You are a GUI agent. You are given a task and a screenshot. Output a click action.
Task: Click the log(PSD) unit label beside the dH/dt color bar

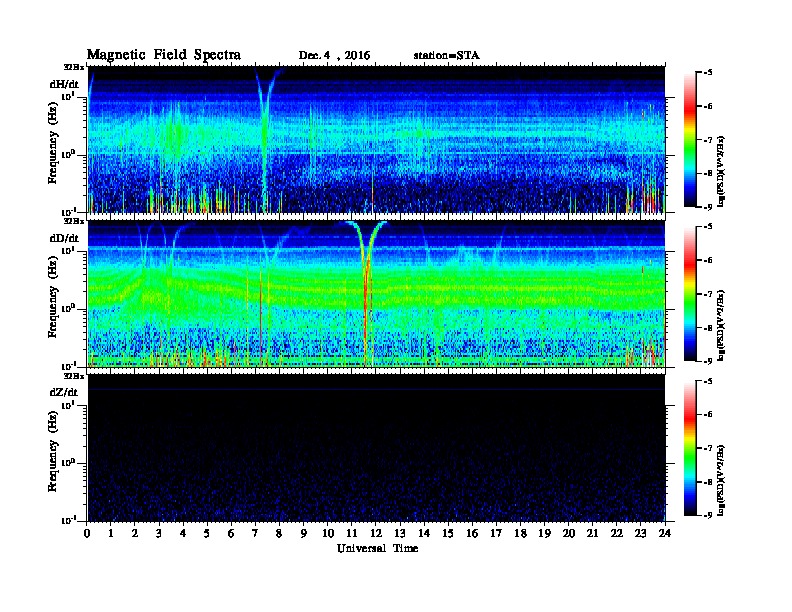(721, 171)
